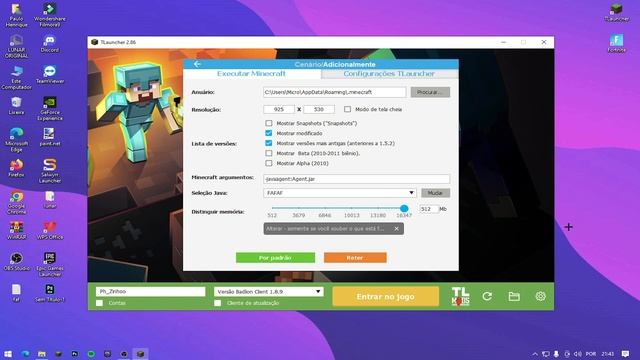Click the Por padrão button
The height and width of the screenshot is (360, 640).
(x=276, y=258)
